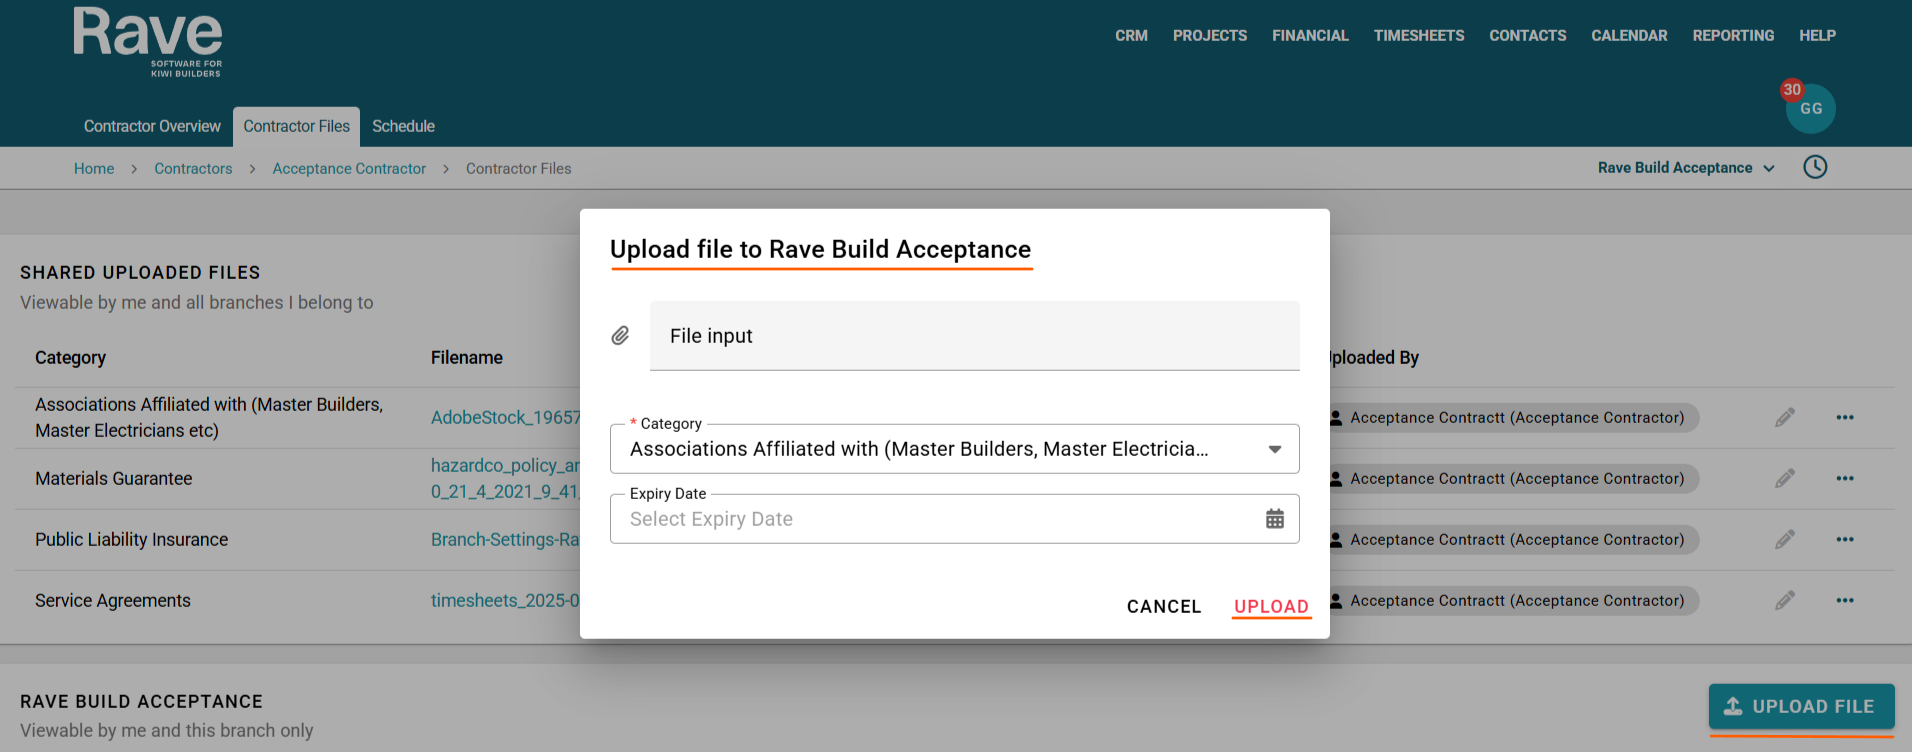
Task: Open the Rave Build Acceptance branch selector
Action: click(x=1686, y=168)
